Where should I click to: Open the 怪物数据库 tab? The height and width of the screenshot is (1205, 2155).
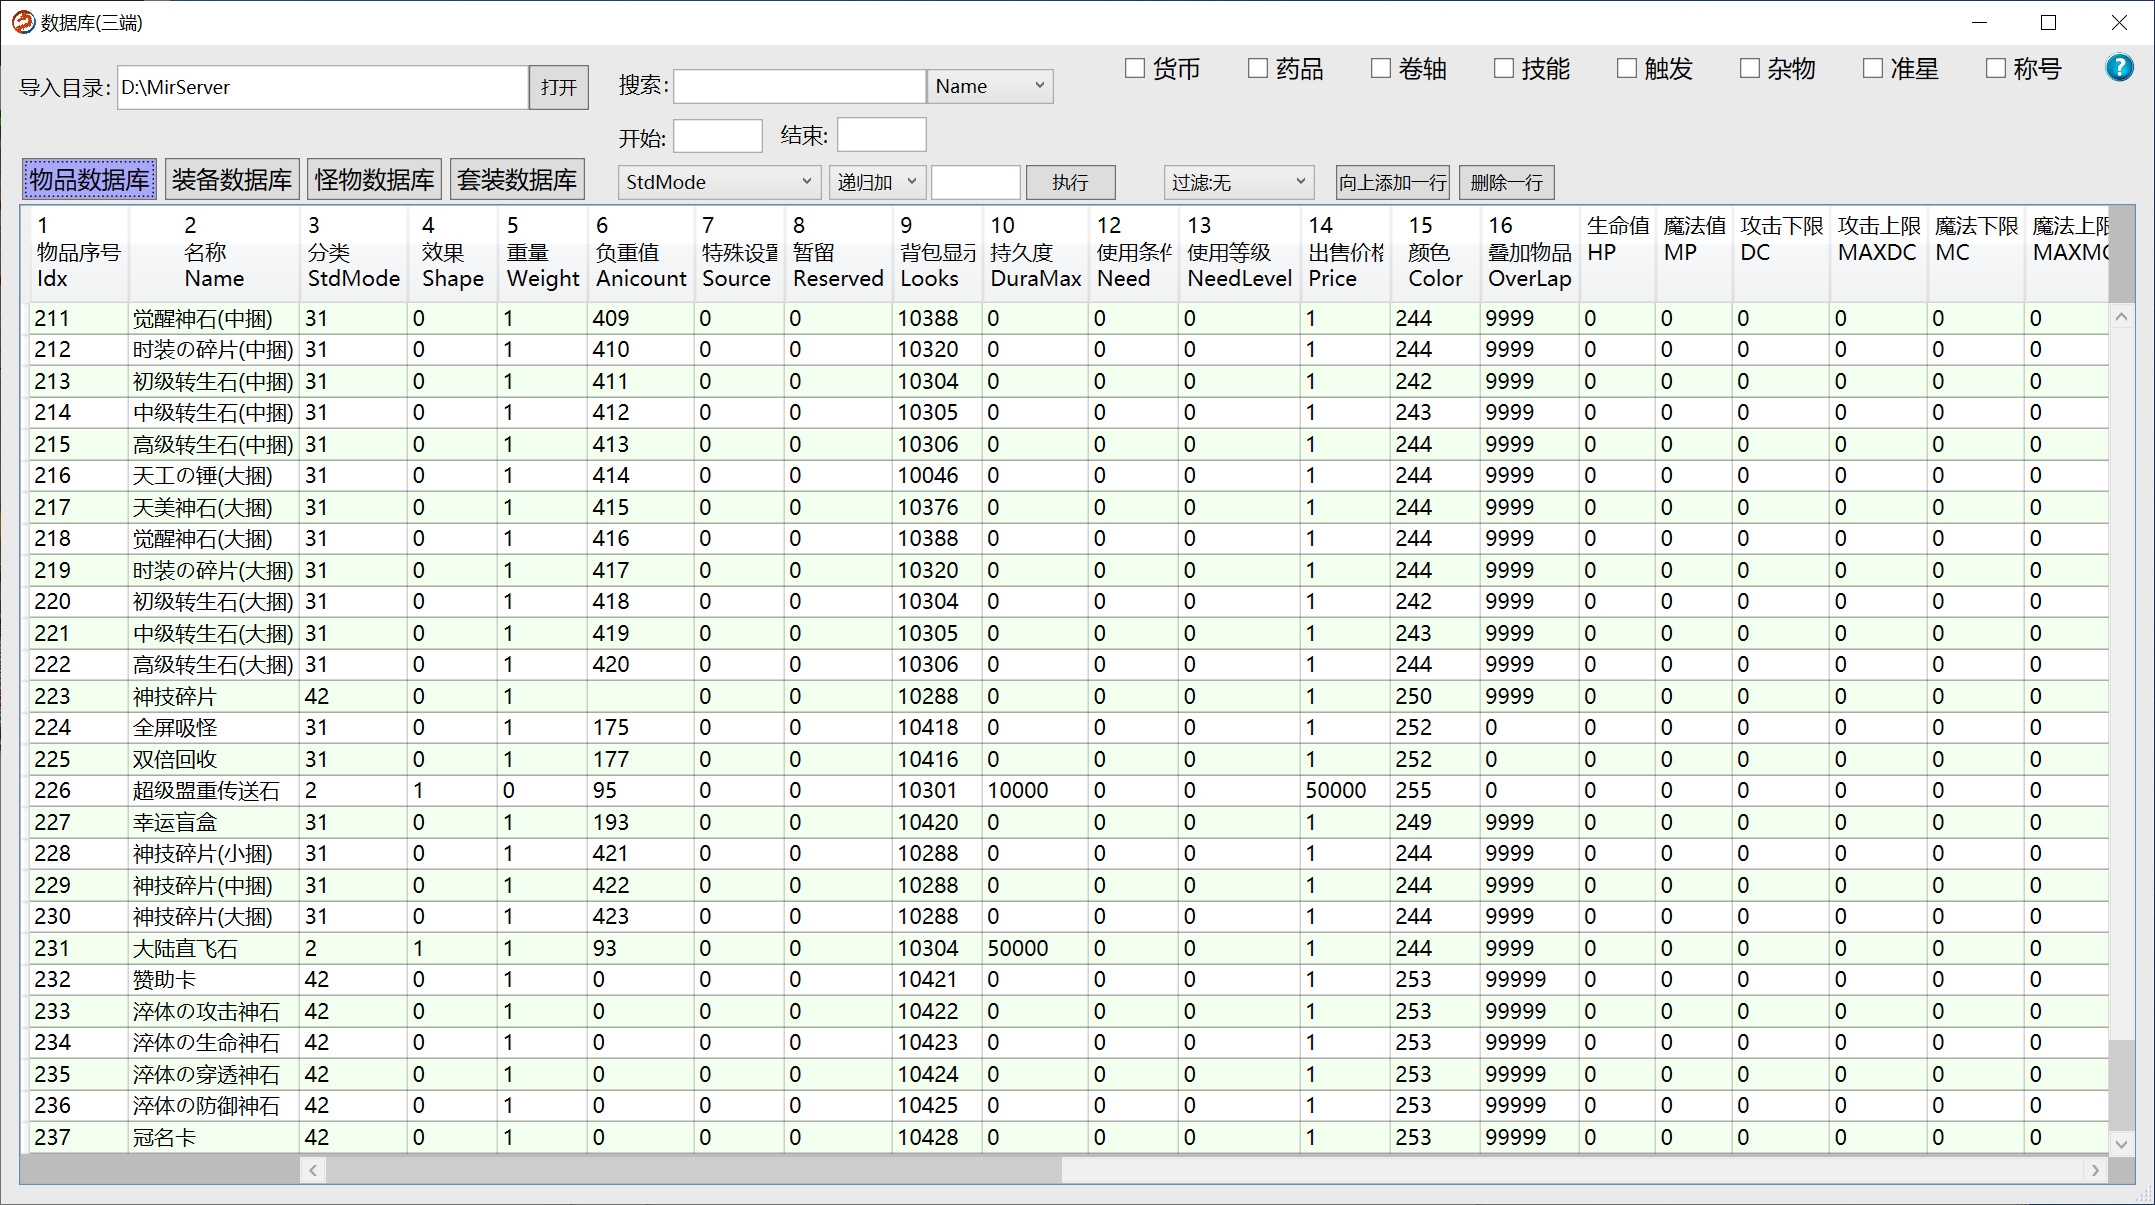(374, 180)
